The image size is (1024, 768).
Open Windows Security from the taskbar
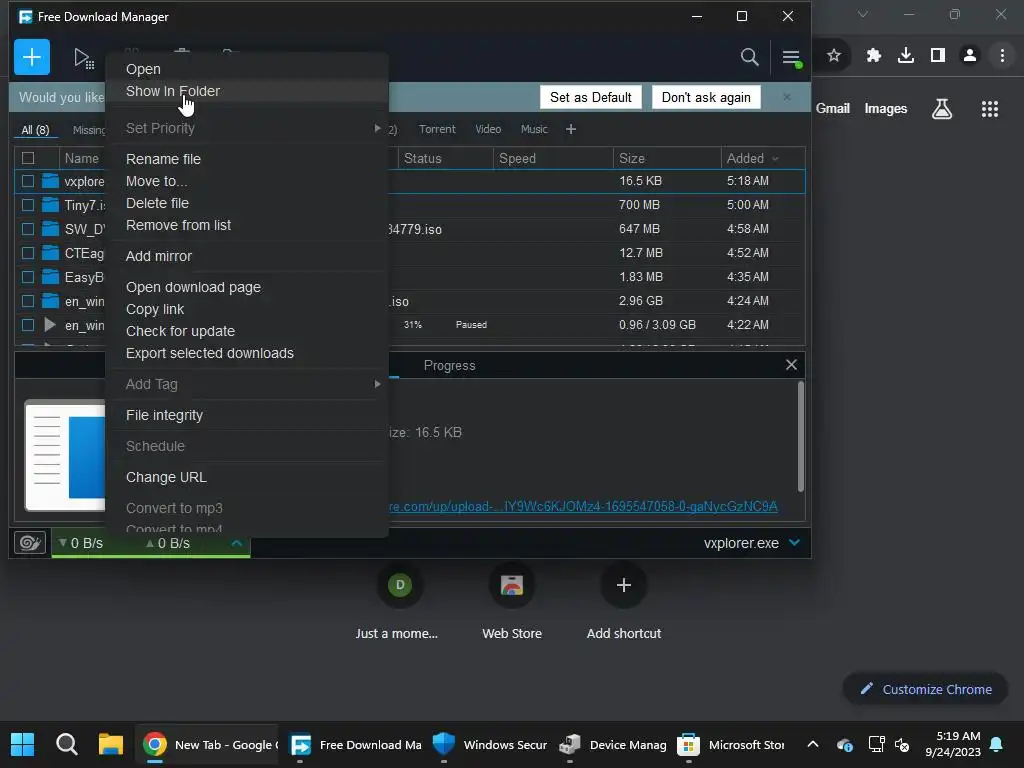click(490, 744)
